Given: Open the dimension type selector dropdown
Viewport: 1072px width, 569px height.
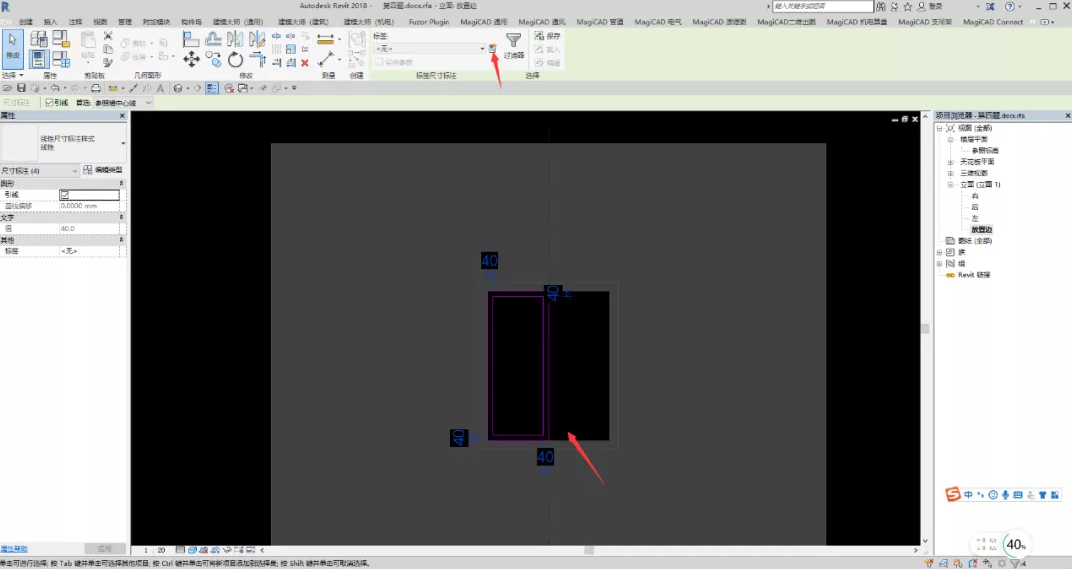Looking at the screenshot, I should (63, 143).
